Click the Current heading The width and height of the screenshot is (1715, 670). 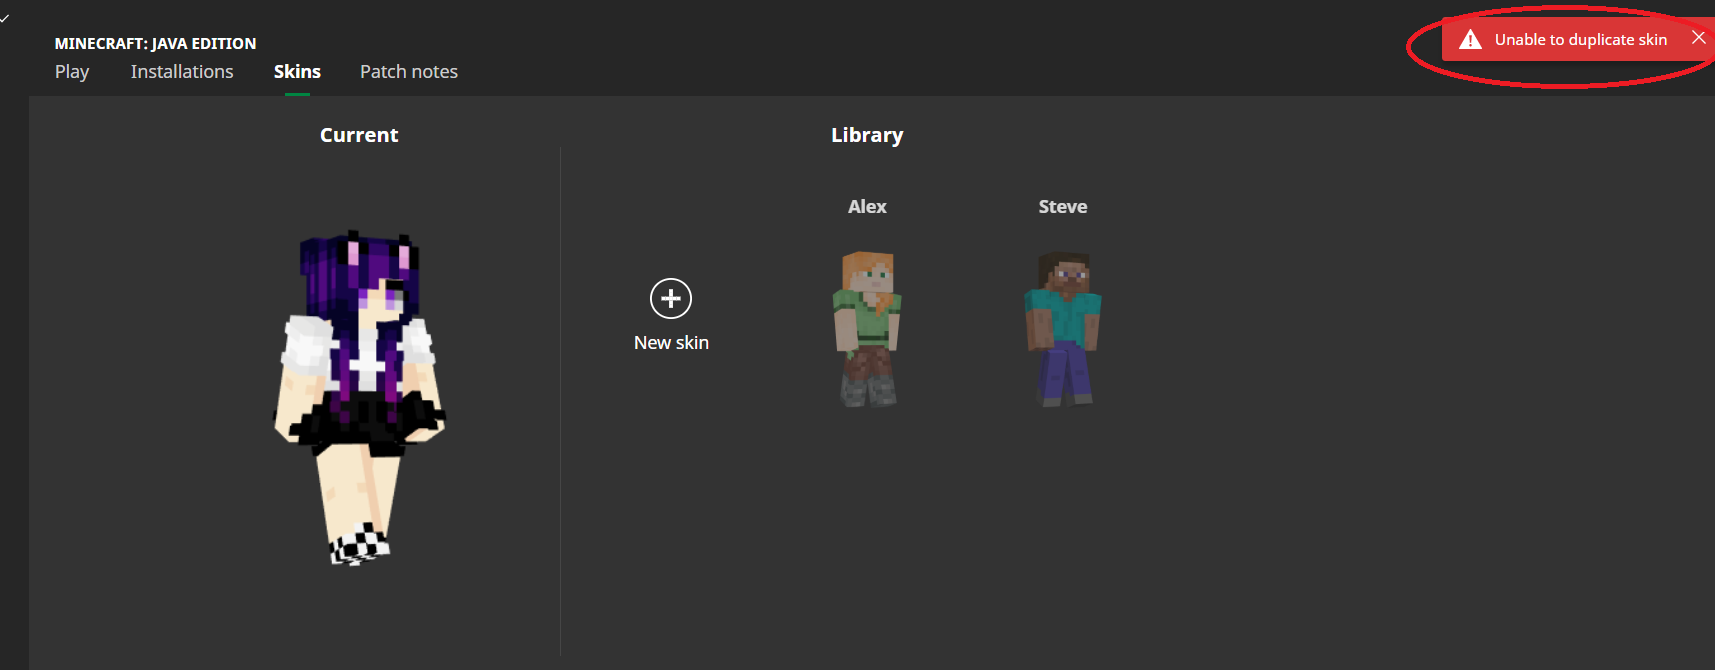pyautogui.click(x=359, y=135)
